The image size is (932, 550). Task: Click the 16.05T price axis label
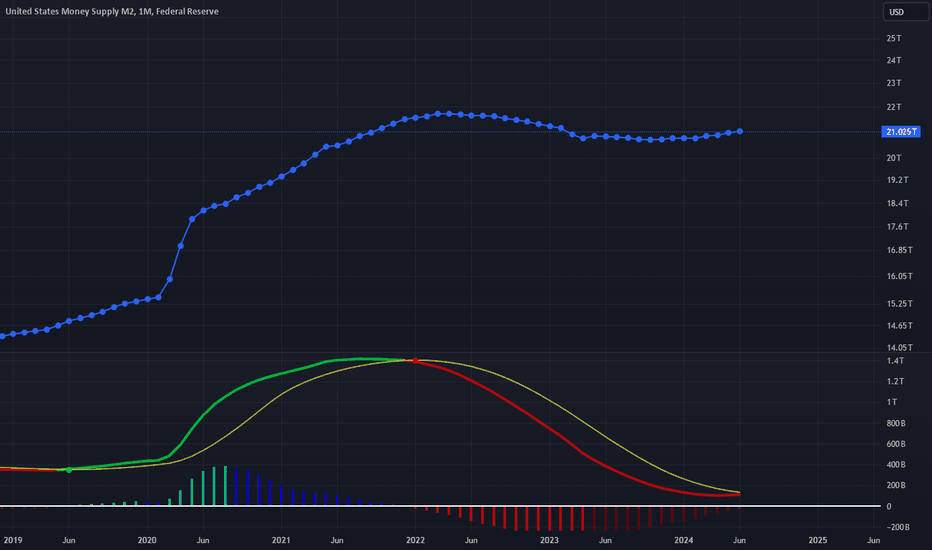pos(900,276)
